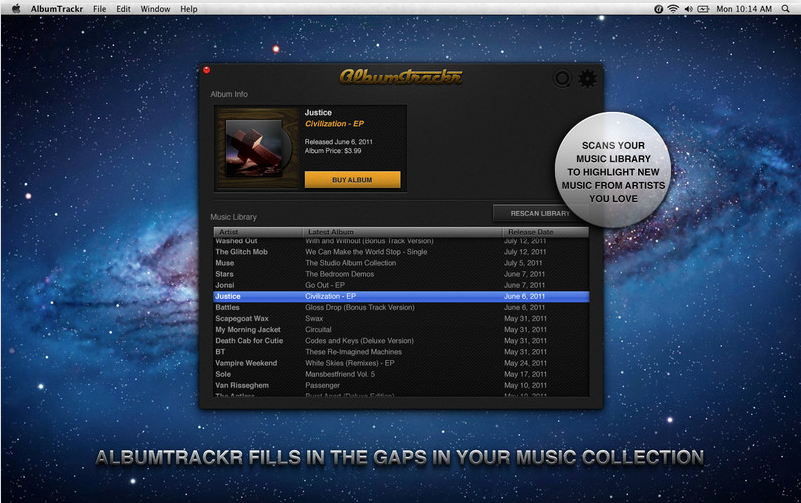Viewport: 801px width, 503px height.
Task: Open the settings gear in AlbumTrackr
Action: click(587, 79)
